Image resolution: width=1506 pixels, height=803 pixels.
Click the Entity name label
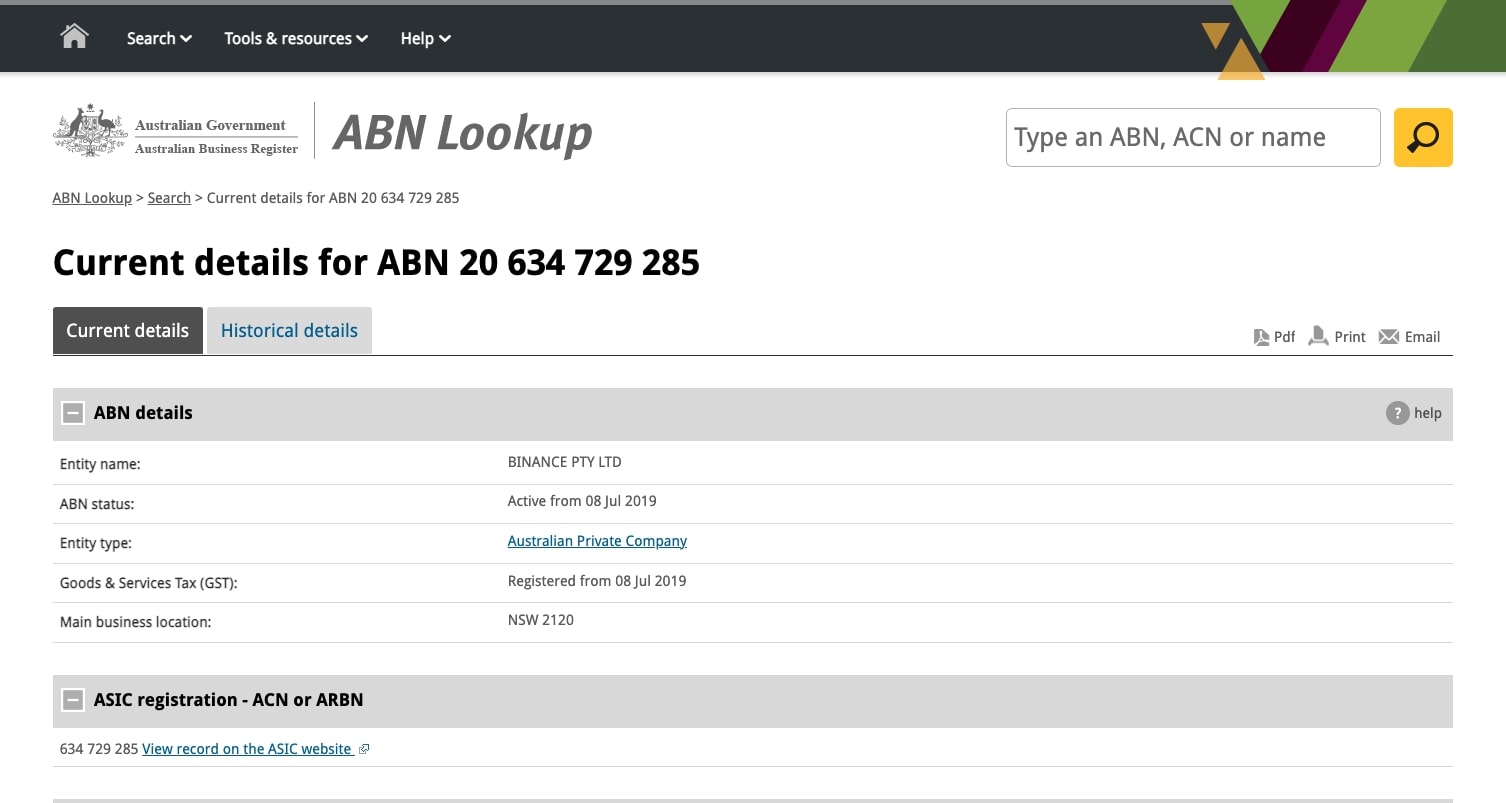coord(100,464)
